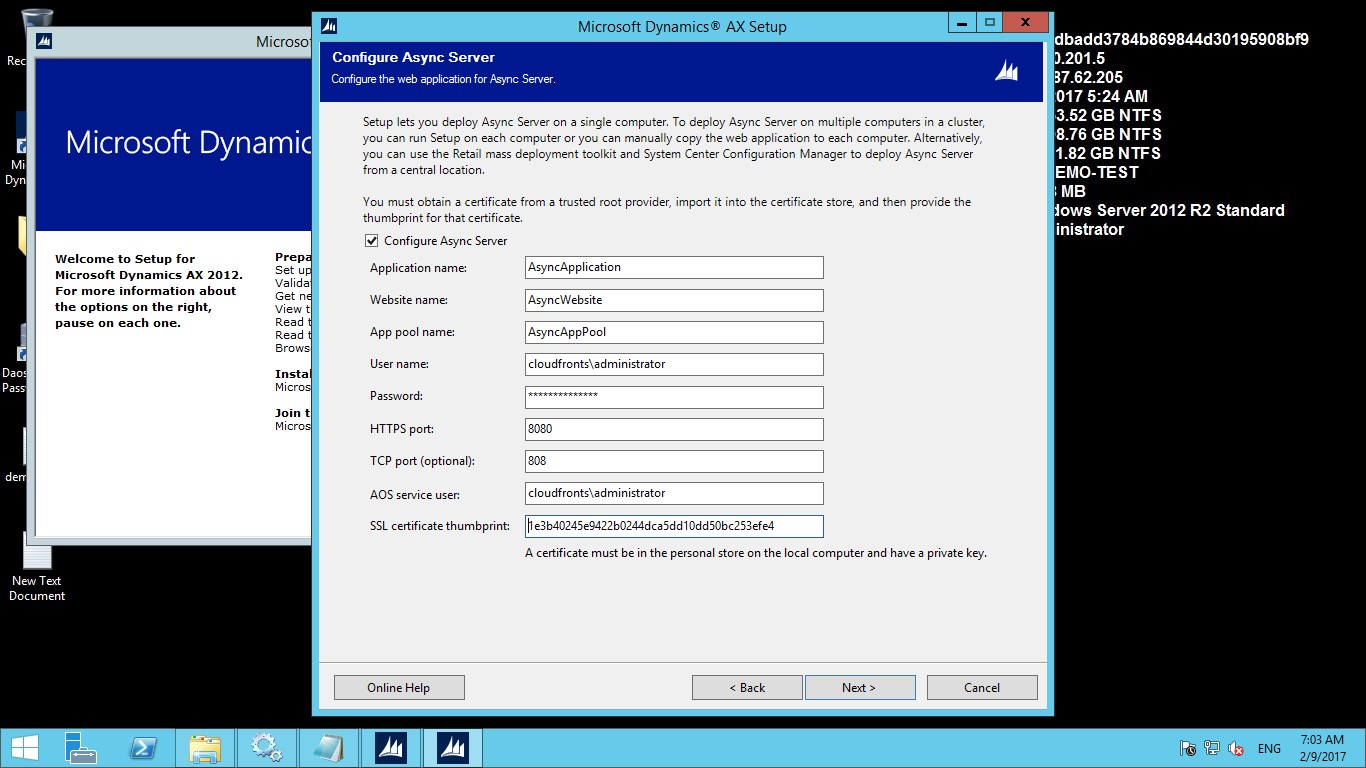Open the clock showing 7:03 AM
Viewport: 1366px width, 768px height.
click(x=1322, y=748)
